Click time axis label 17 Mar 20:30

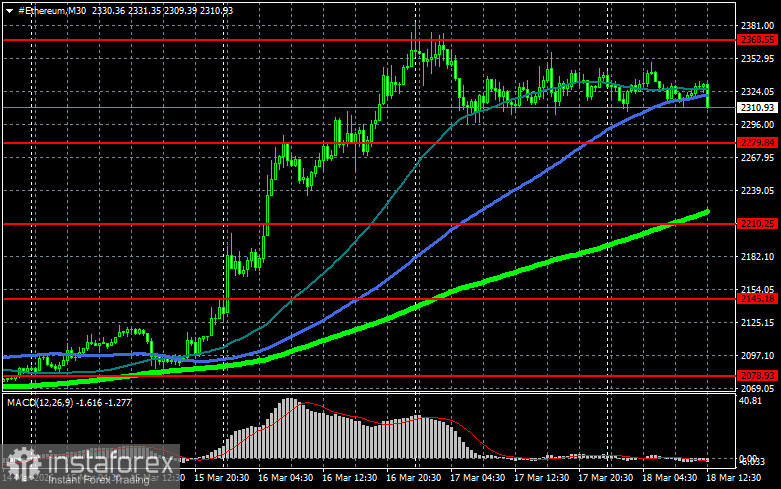[x=606, y=478]
